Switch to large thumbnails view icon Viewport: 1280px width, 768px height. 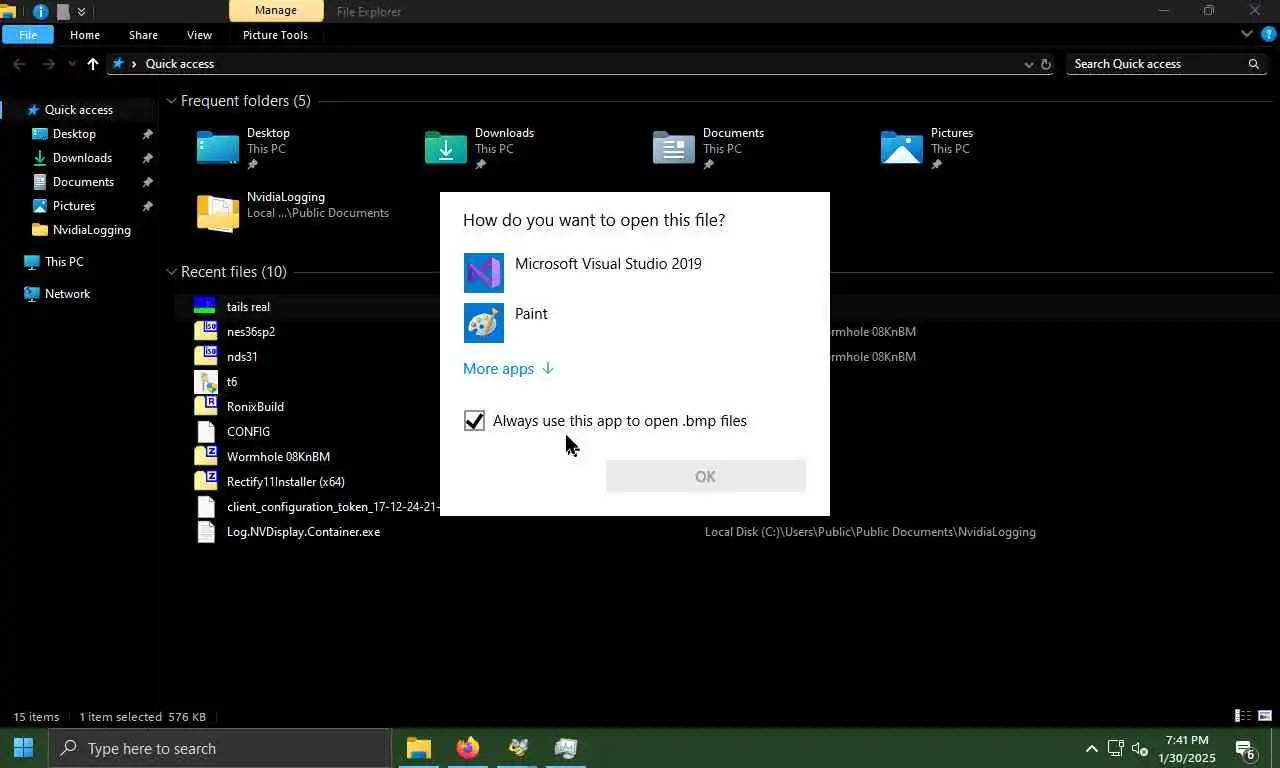(1265, 716)
